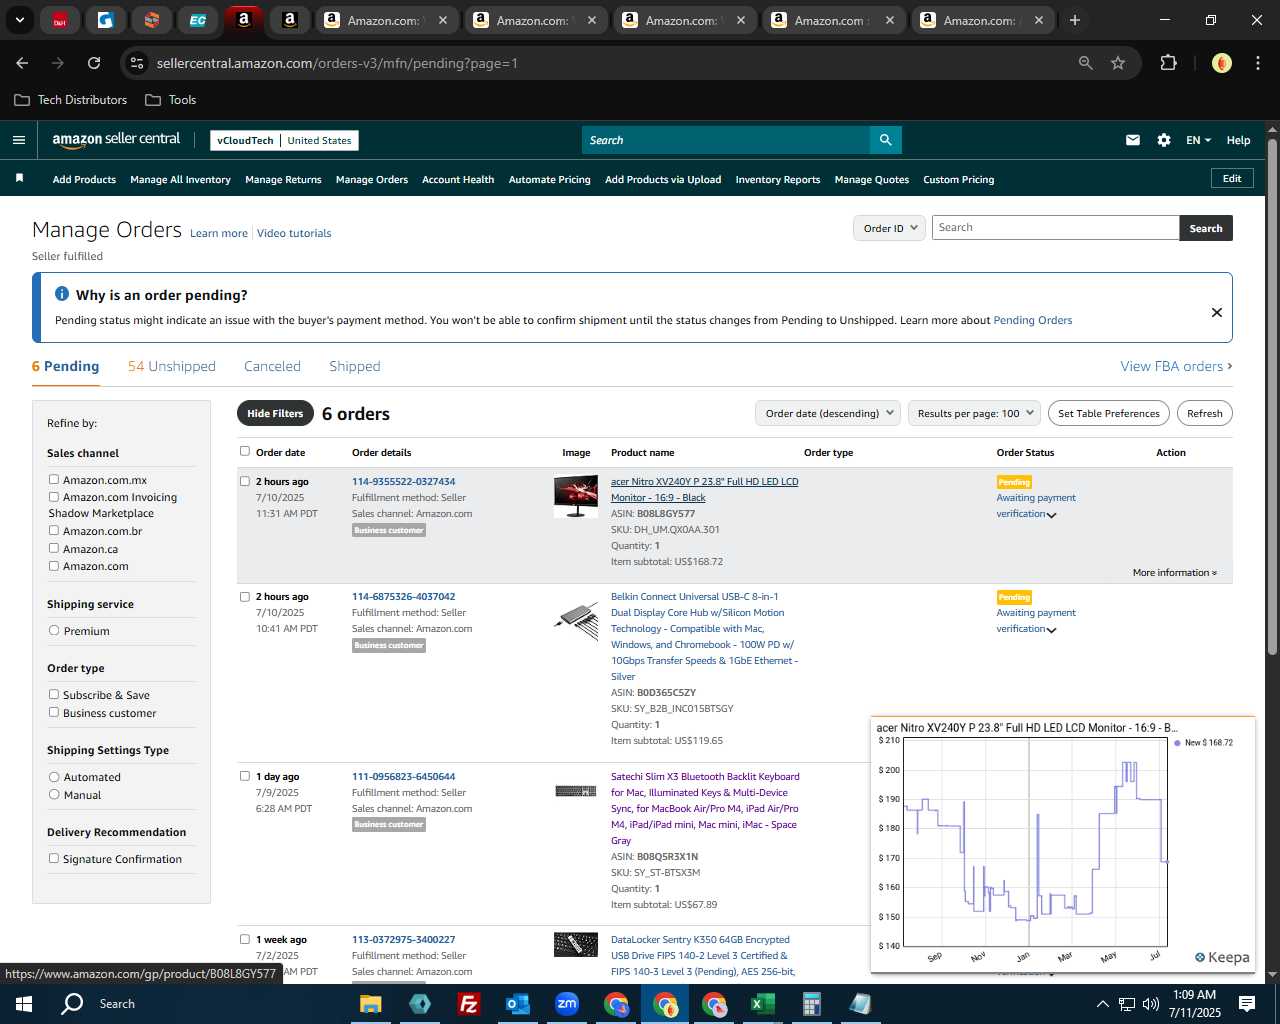This screenshot has height=1024, width=1280.
Task: Click the Refresh orders button
Action: (x=1205, y=413)
